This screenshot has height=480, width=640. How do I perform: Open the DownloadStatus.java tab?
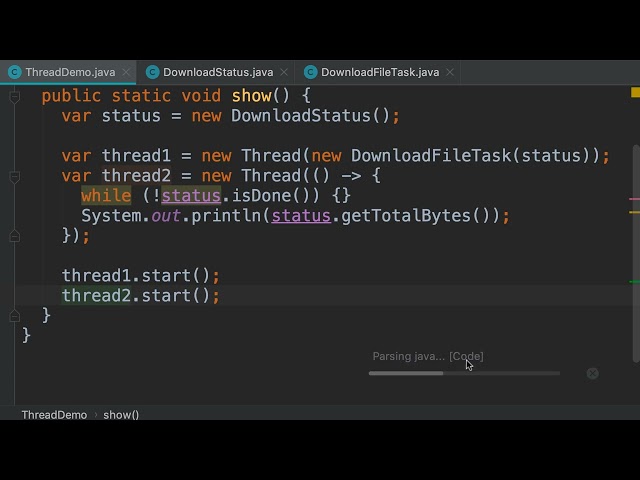pyautogui.click(x=218, y=73)
